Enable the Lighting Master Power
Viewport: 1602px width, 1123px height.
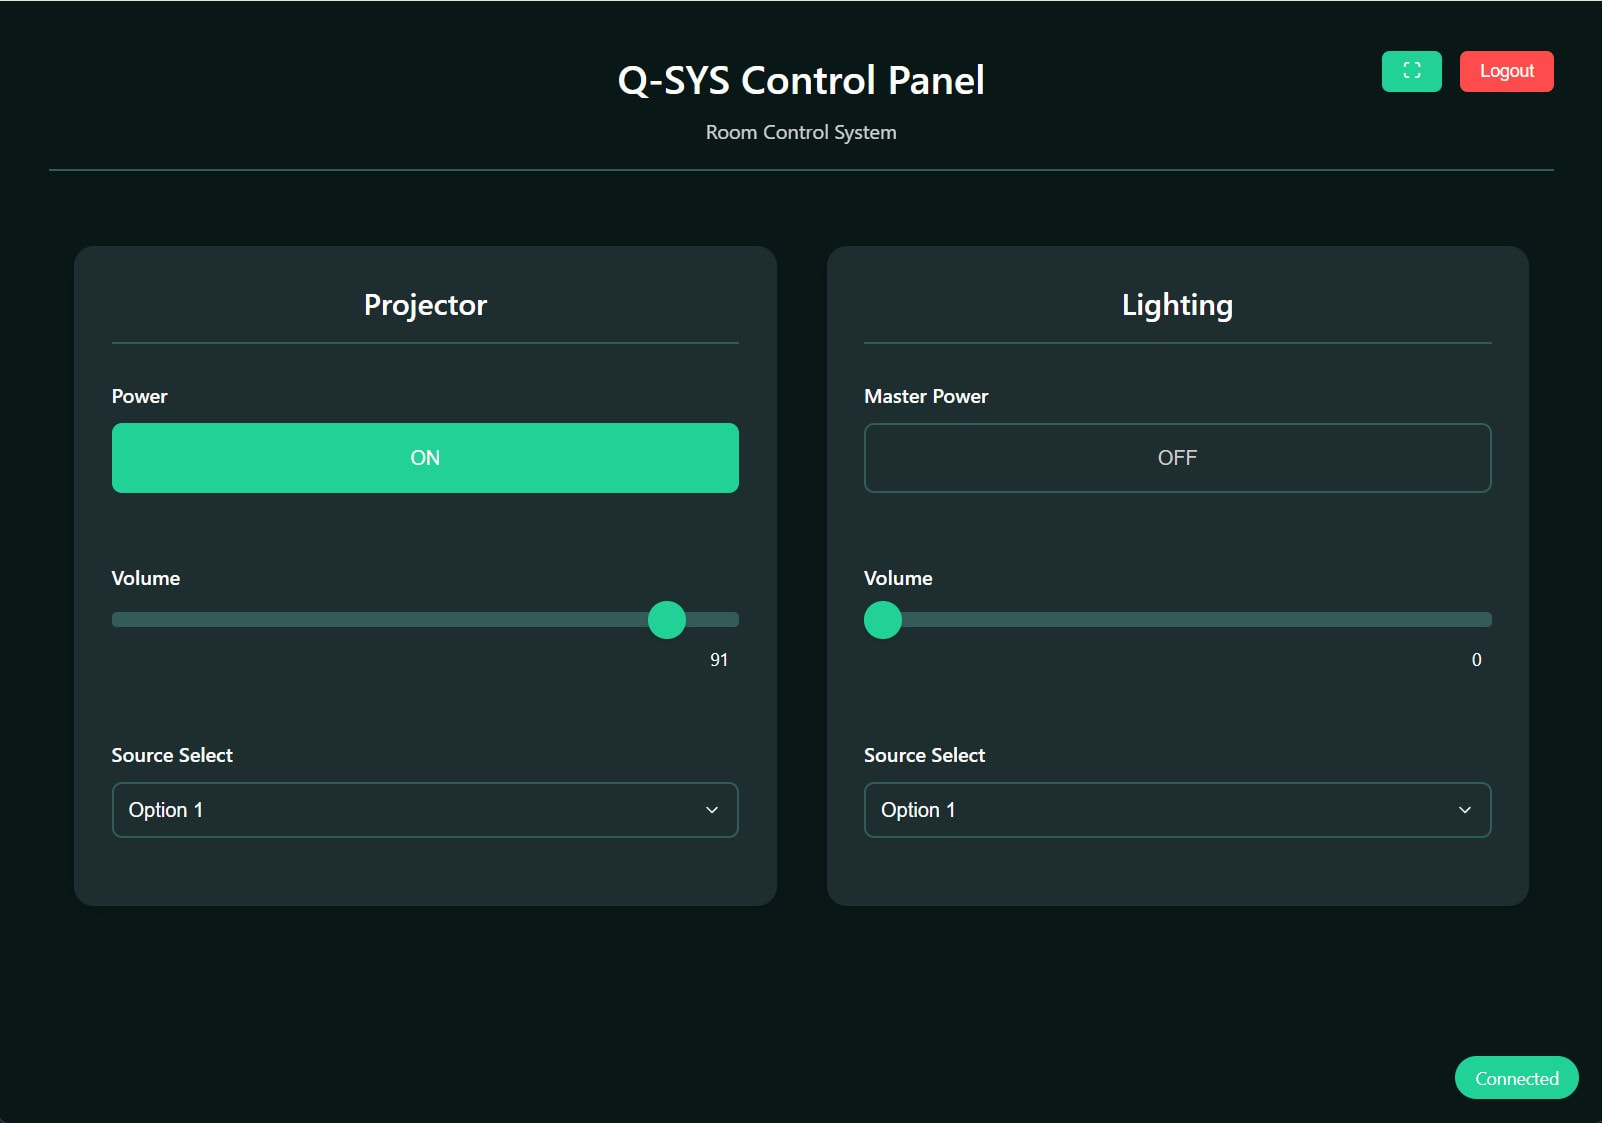1177,457
